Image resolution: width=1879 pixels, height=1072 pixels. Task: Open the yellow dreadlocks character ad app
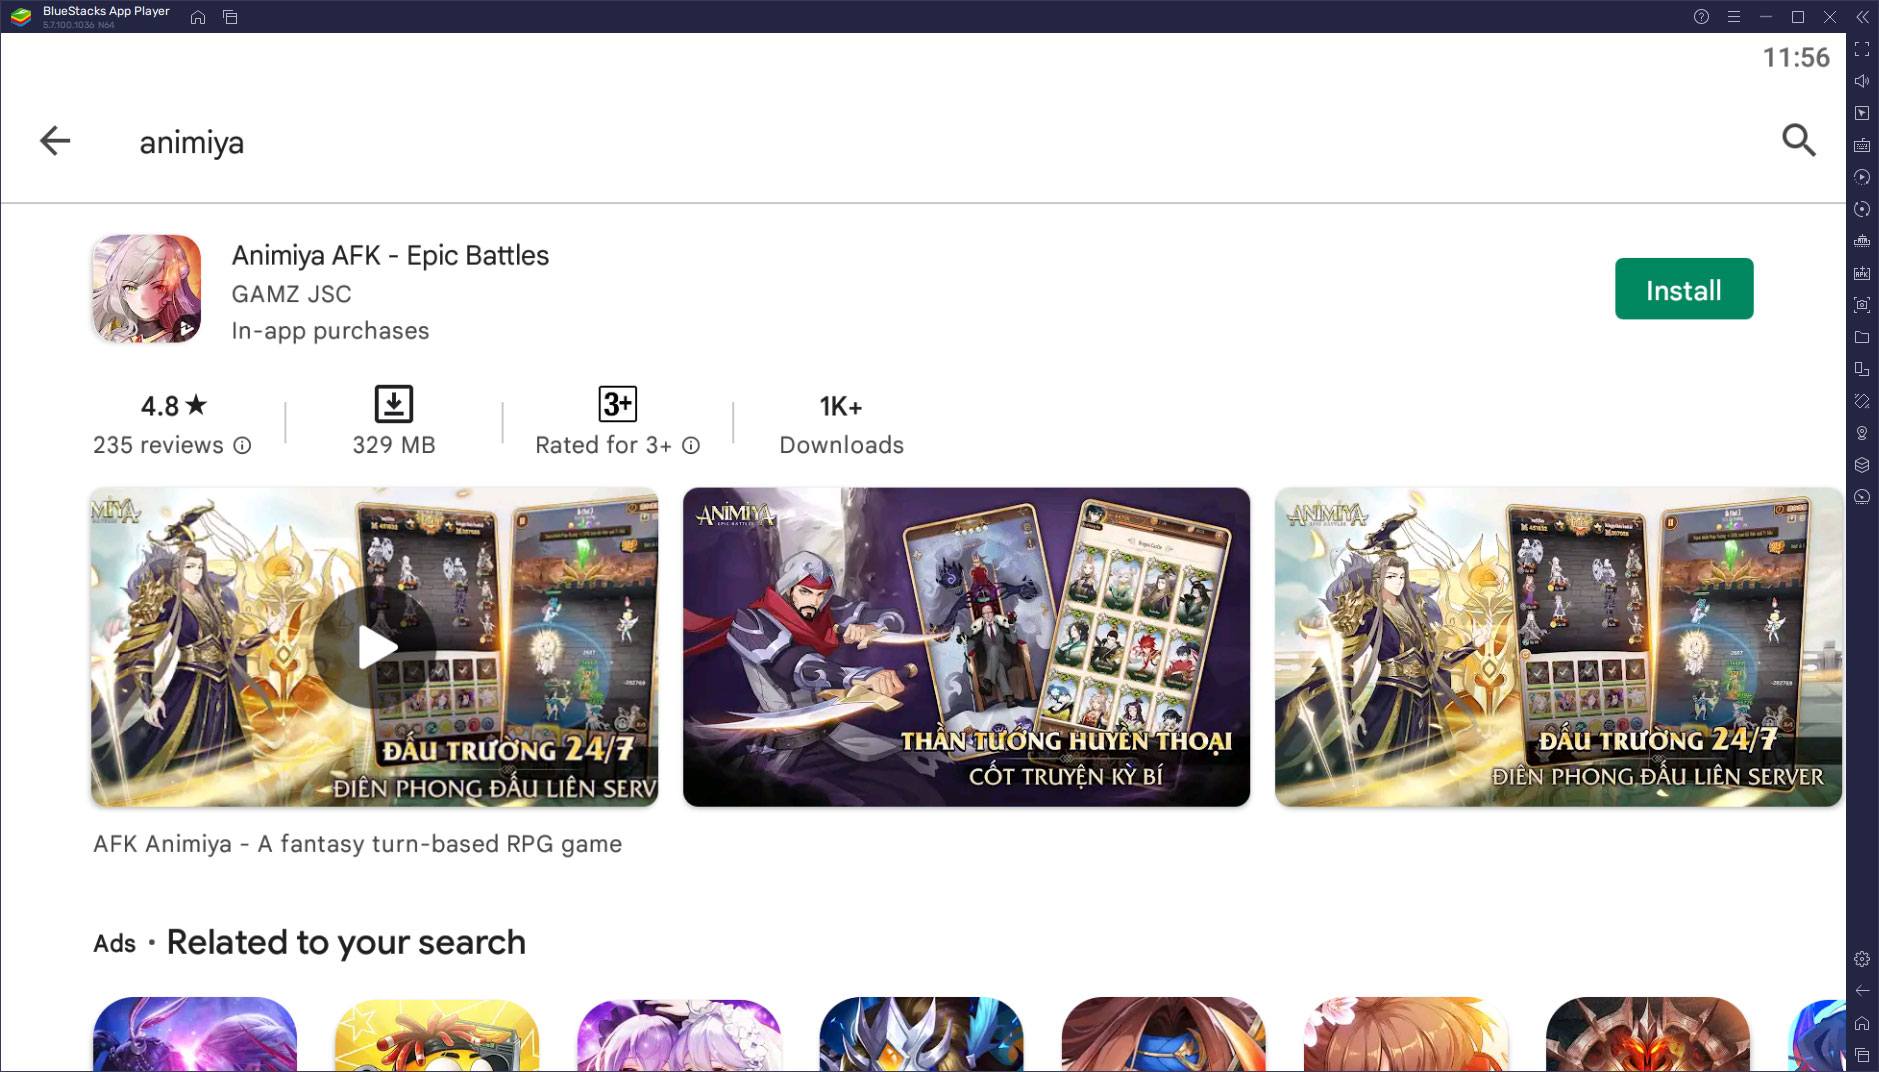[437, 1034]
